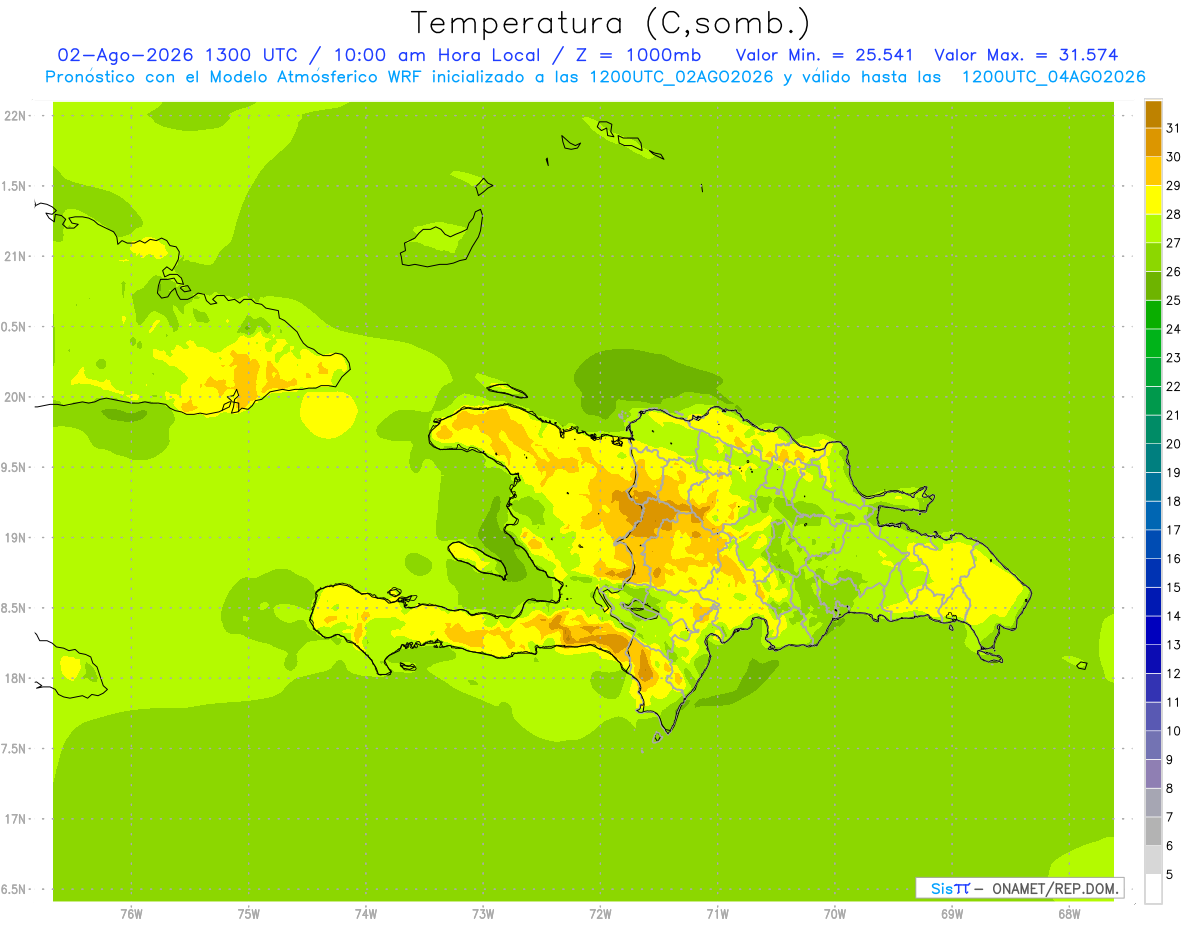The height and width of the screenshot is (927, 1200).
Task: Click the '1.5N' latitude axis label
Action: [15, 186]
